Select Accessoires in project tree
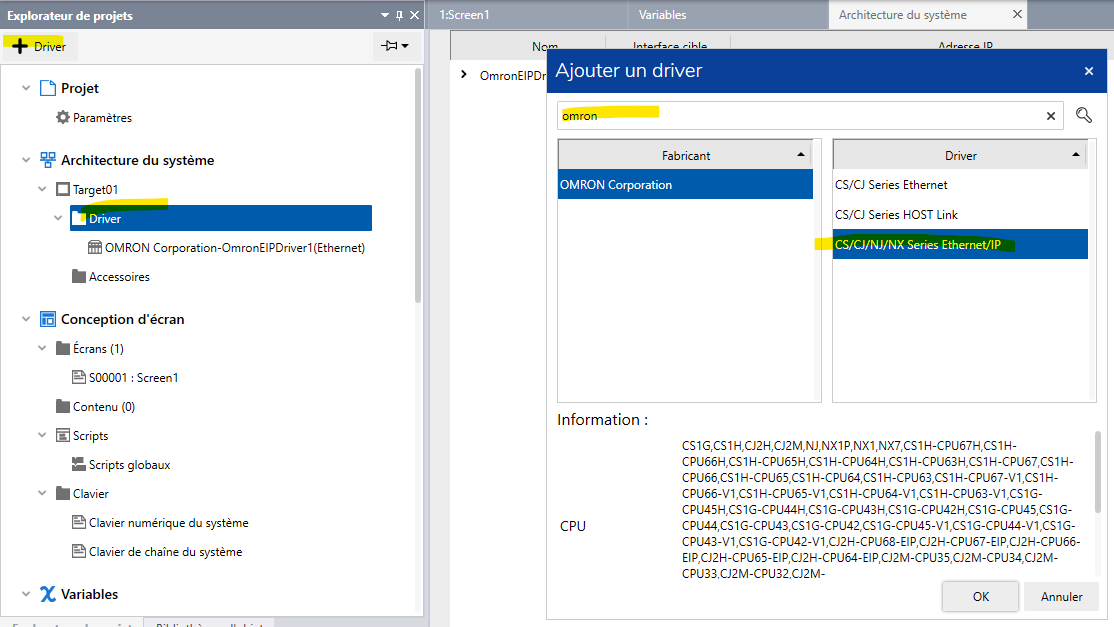1114x627 pixels. pyautogui.click(x=119, y=276)
